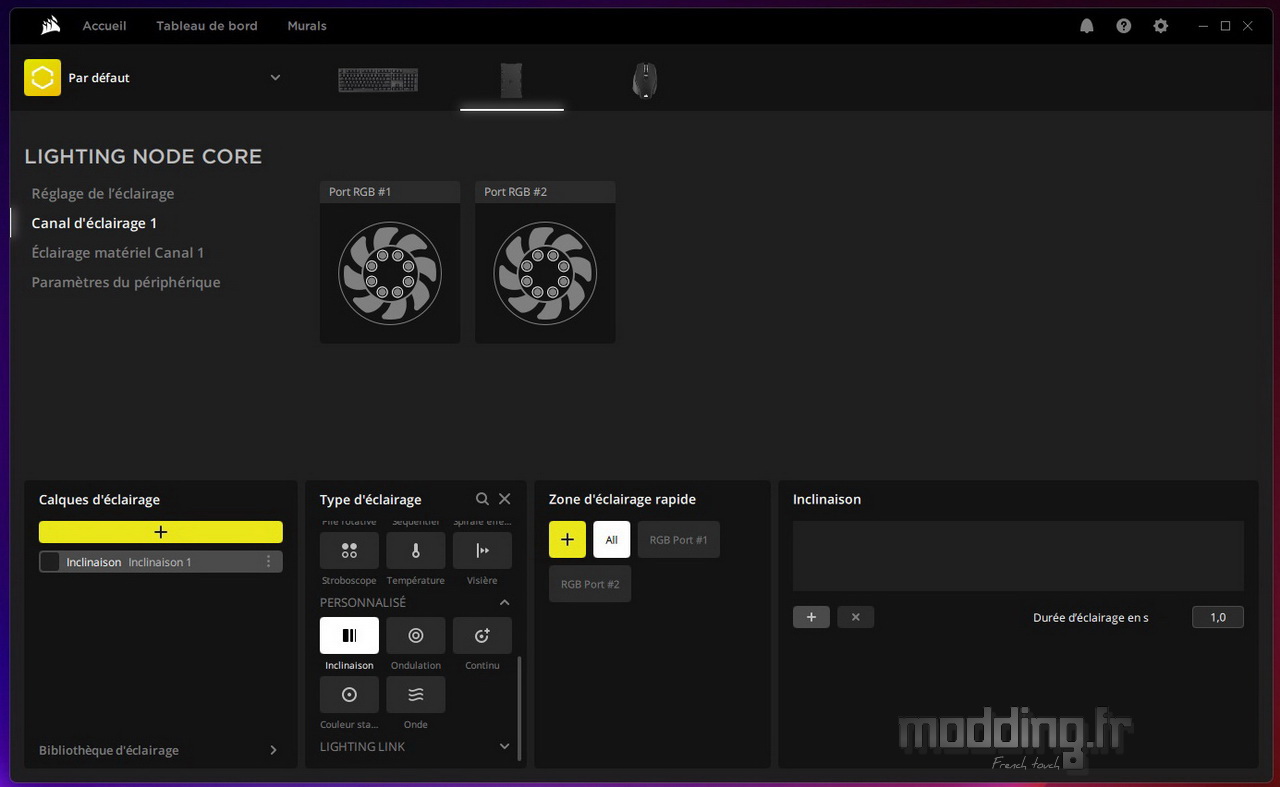The height and width of the screenshot is (787, 1280).
Task: Select the Stroboscope lighting type
Action: 349,550
